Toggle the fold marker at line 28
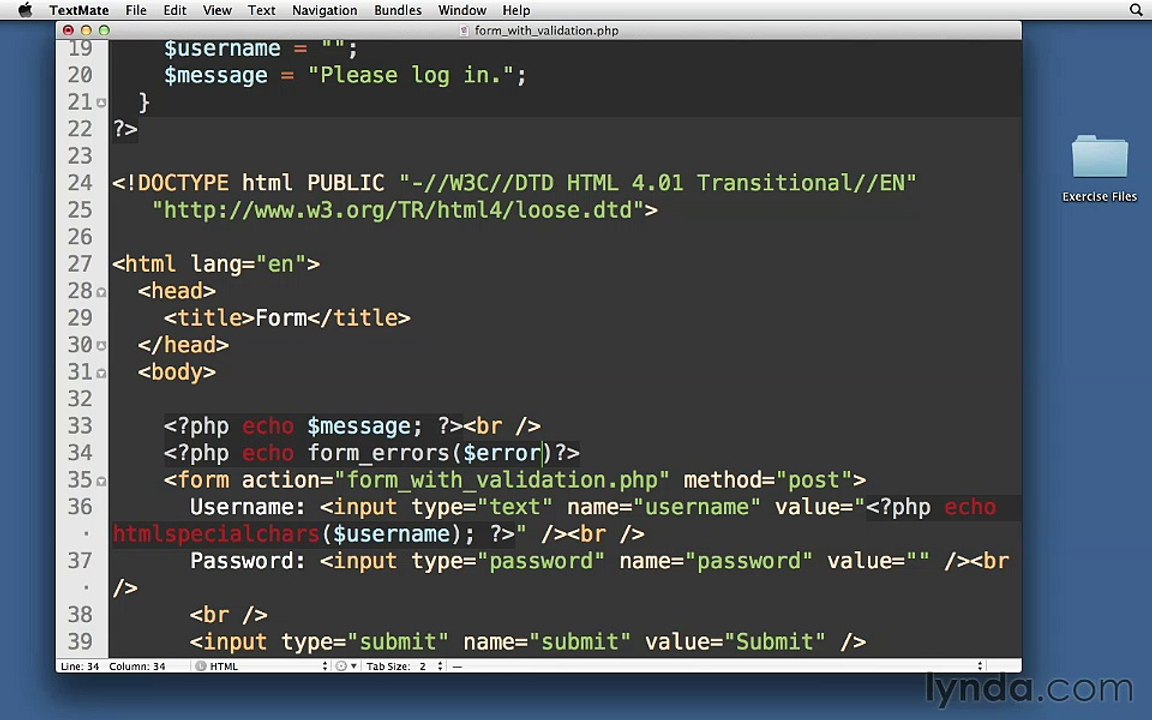Viewport: 1152px width, 720px height. (x=101, y=292)
